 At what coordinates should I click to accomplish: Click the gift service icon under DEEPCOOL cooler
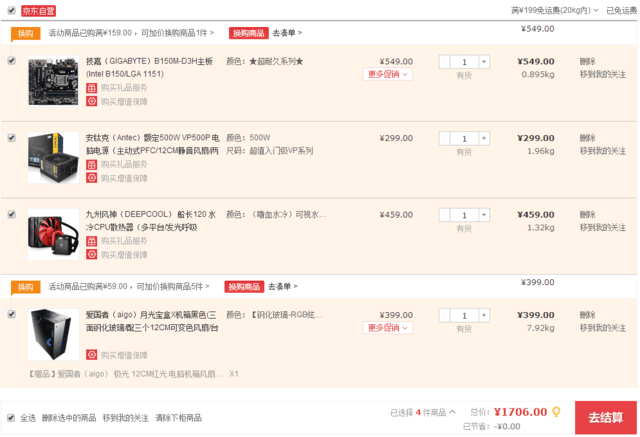coord(91,241)
